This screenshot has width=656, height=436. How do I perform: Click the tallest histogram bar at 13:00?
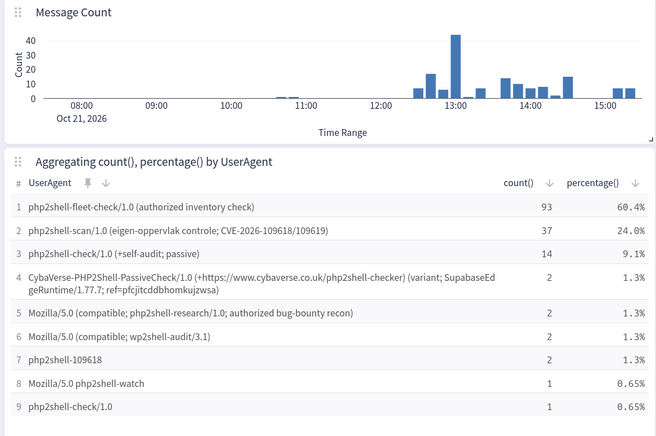coord(456,67)
